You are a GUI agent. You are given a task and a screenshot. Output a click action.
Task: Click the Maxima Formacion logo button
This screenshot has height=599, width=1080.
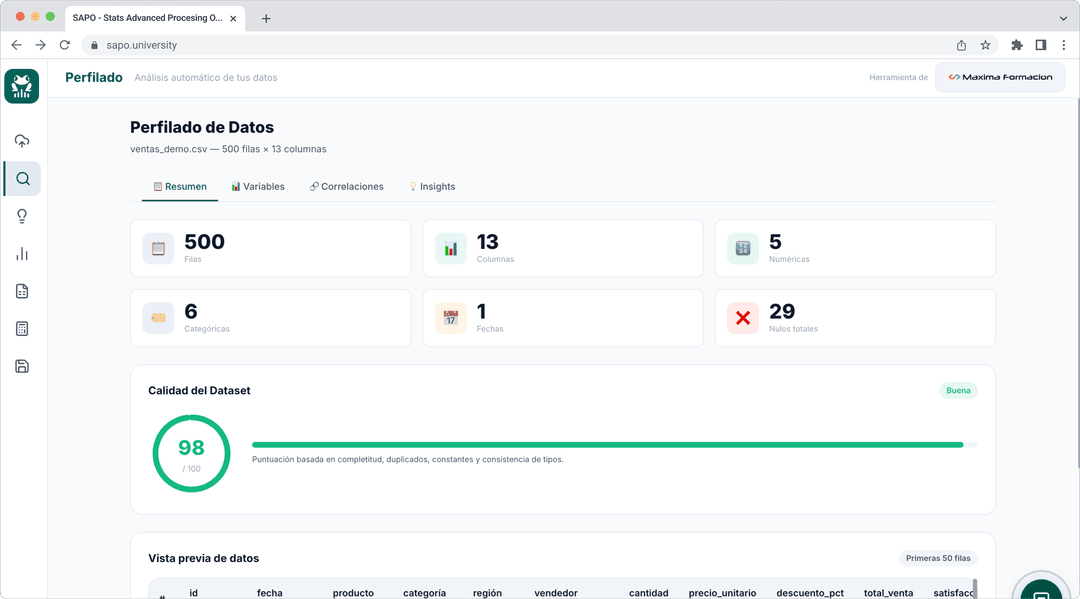pos(1000,77)
